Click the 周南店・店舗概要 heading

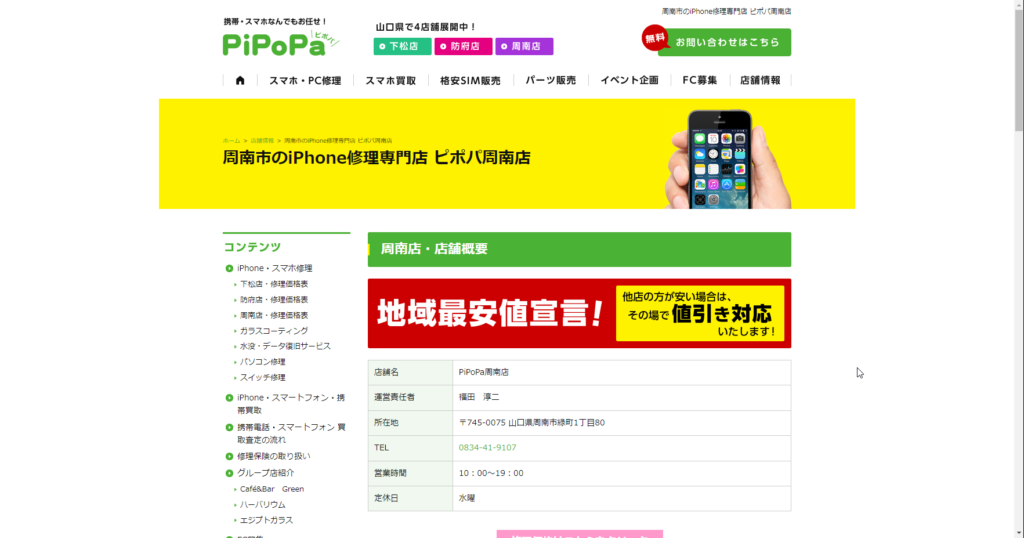(x=579, y=249)
